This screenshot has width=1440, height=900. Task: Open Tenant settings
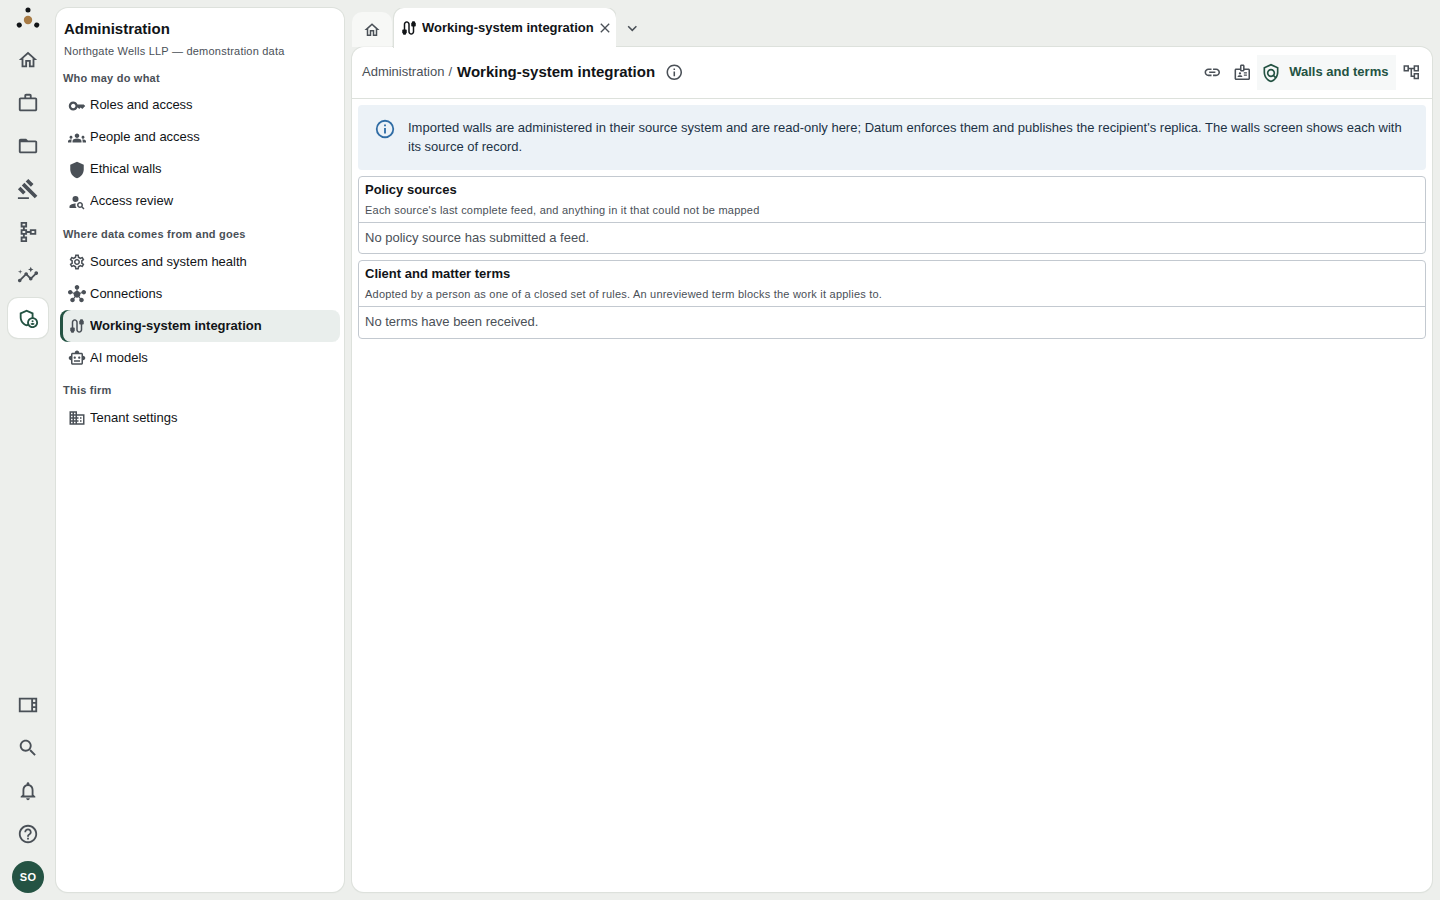pyautogui.click(x=200, y=418)
